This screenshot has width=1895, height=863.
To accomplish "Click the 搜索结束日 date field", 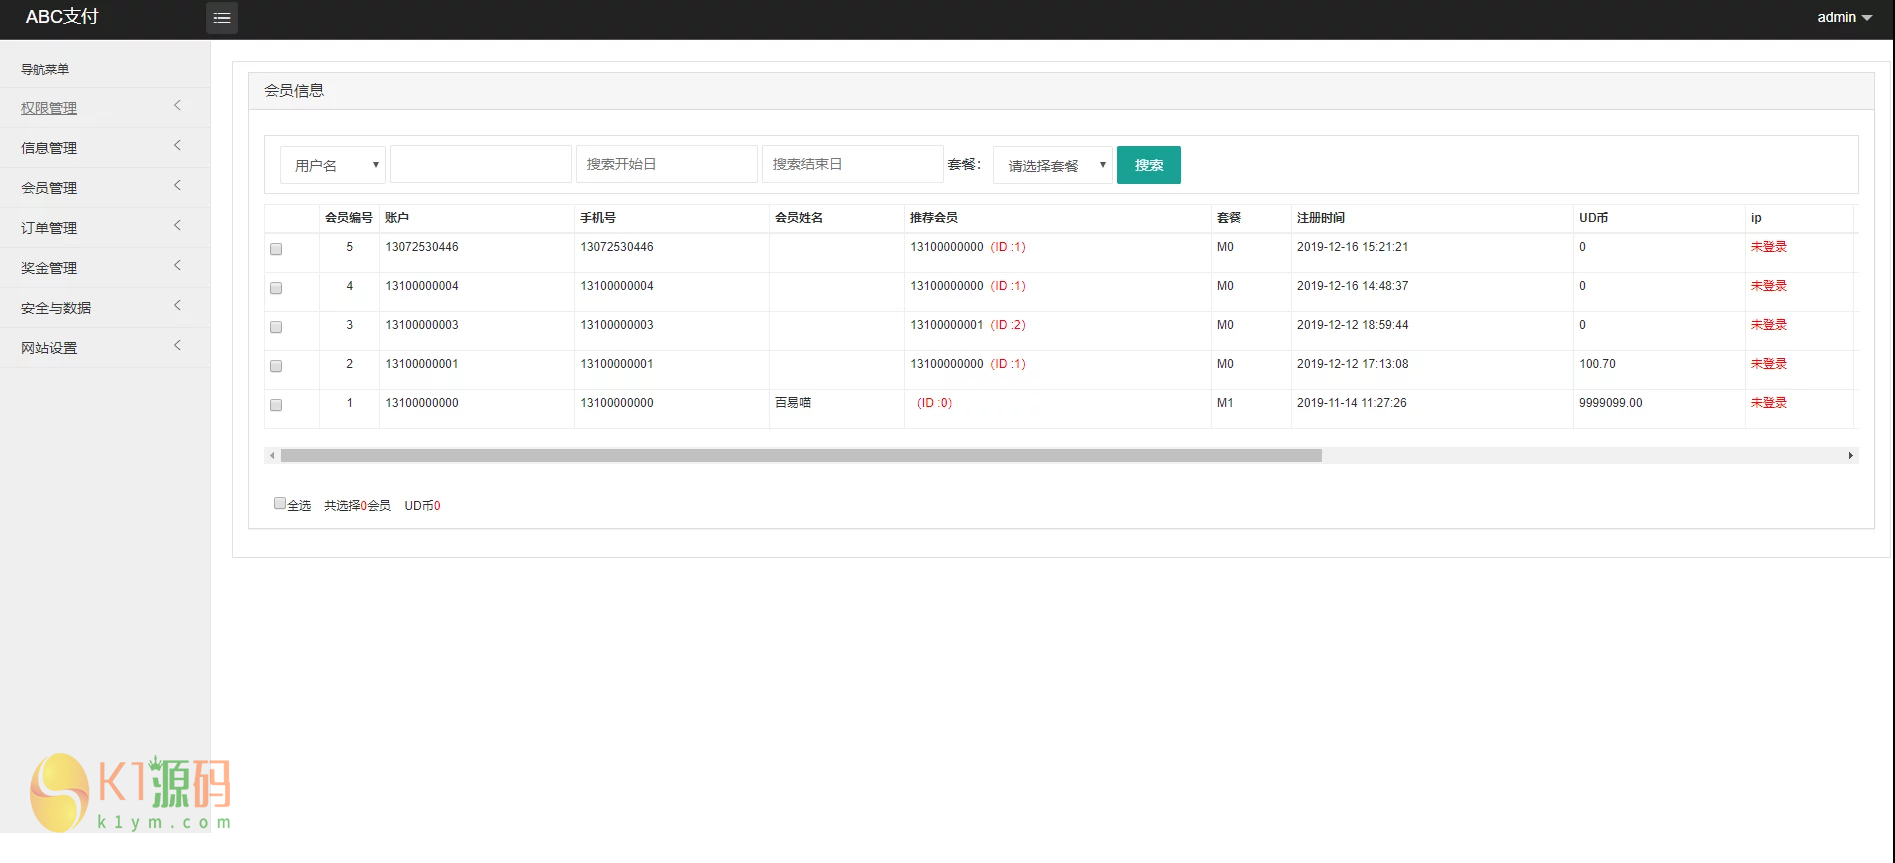I will (853, 164).
